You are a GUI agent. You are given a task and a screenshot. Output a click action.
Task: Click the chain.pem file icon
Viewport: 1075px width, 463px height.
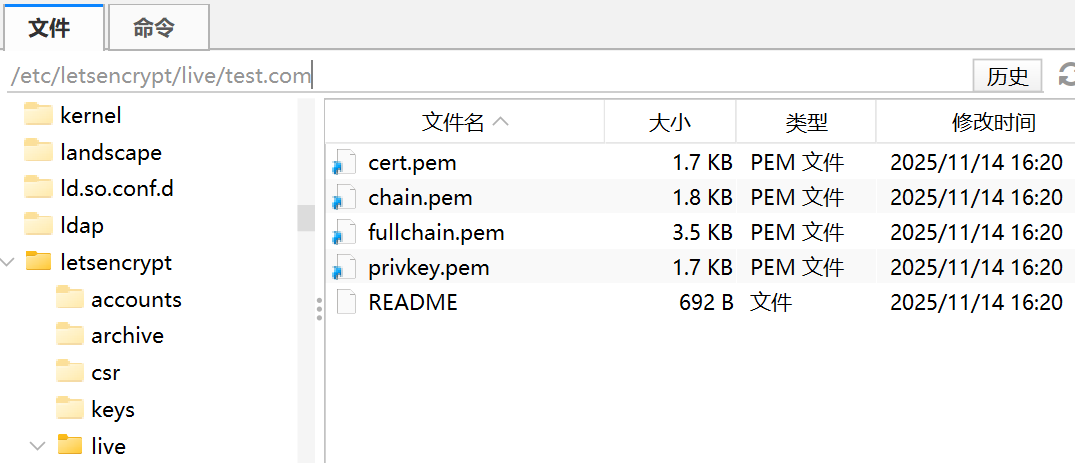point(345,197)
